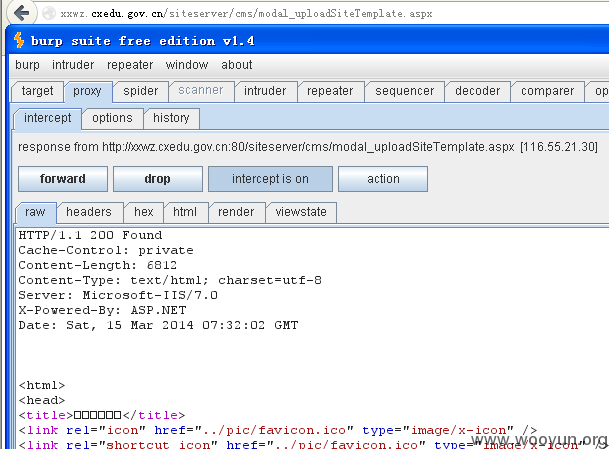Click the '<title>' tag line
609x449 pixels.
[102, 415]
